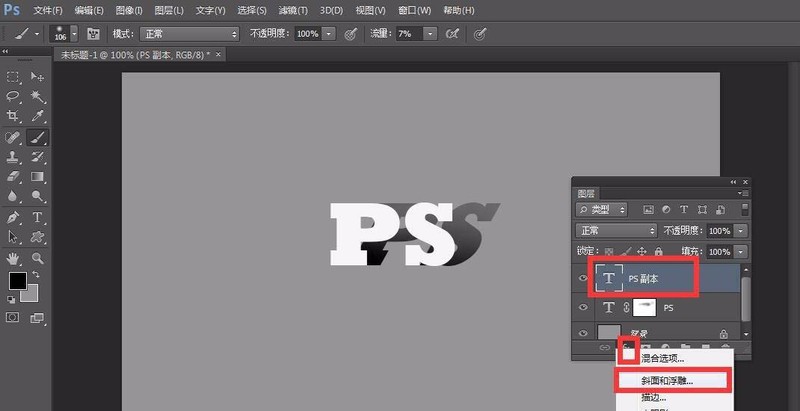Screen dimensions: 800x411
Task: Pick the Magic Wand tool
Action: click(x=38, y=97)
